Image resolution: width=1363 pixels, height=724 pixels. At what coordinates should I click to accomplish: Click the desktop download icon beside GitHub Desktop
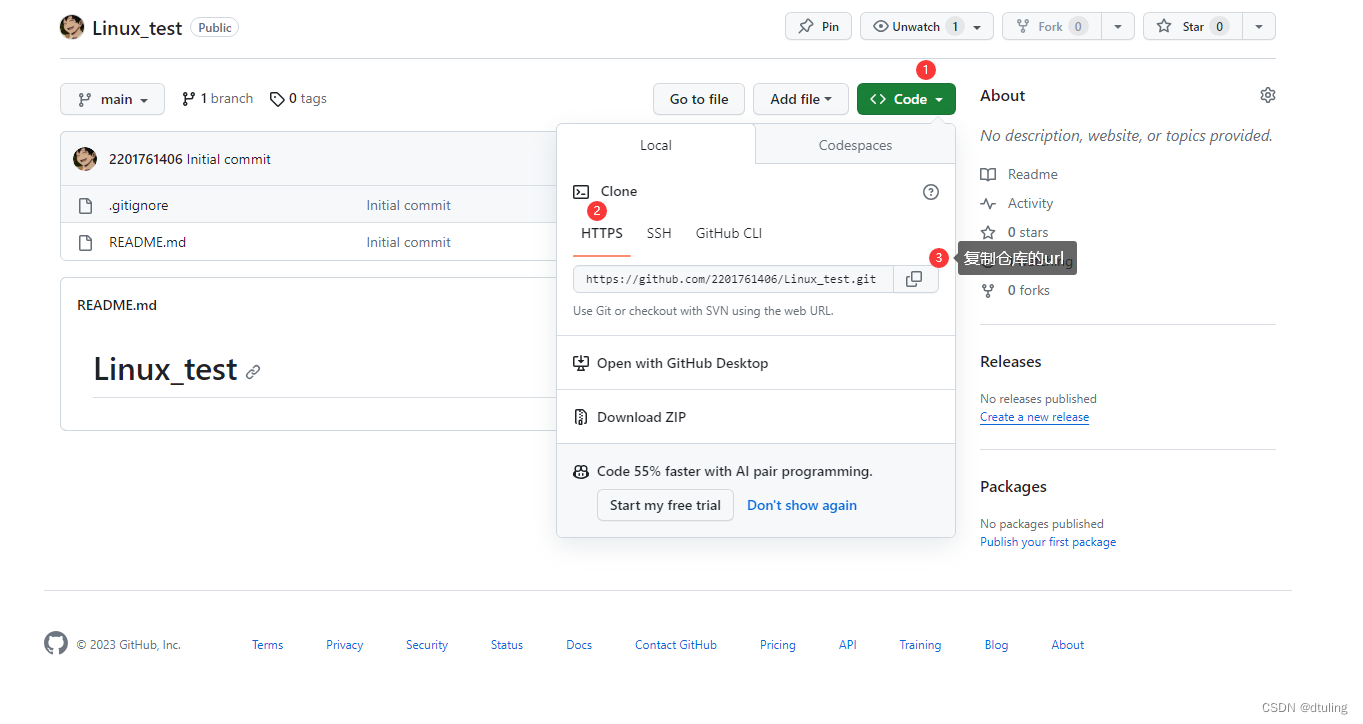tap(581, 363)
